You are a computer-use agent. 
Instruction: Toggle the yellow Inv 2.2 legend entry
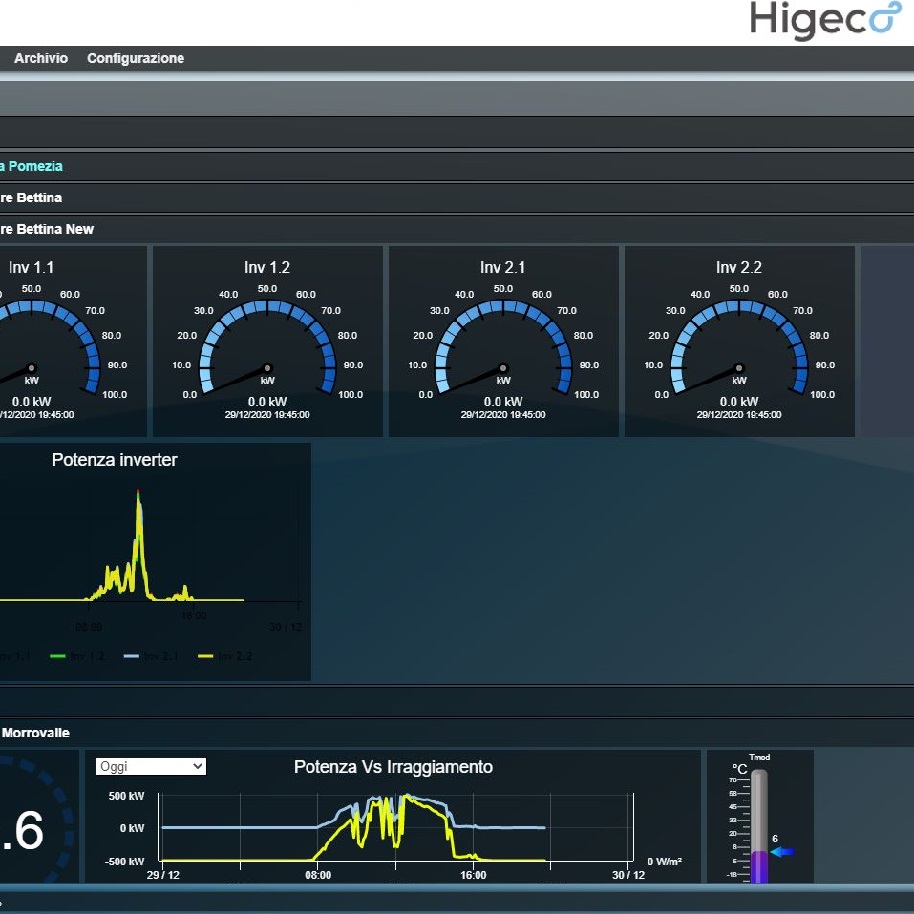tap(225, 656)
